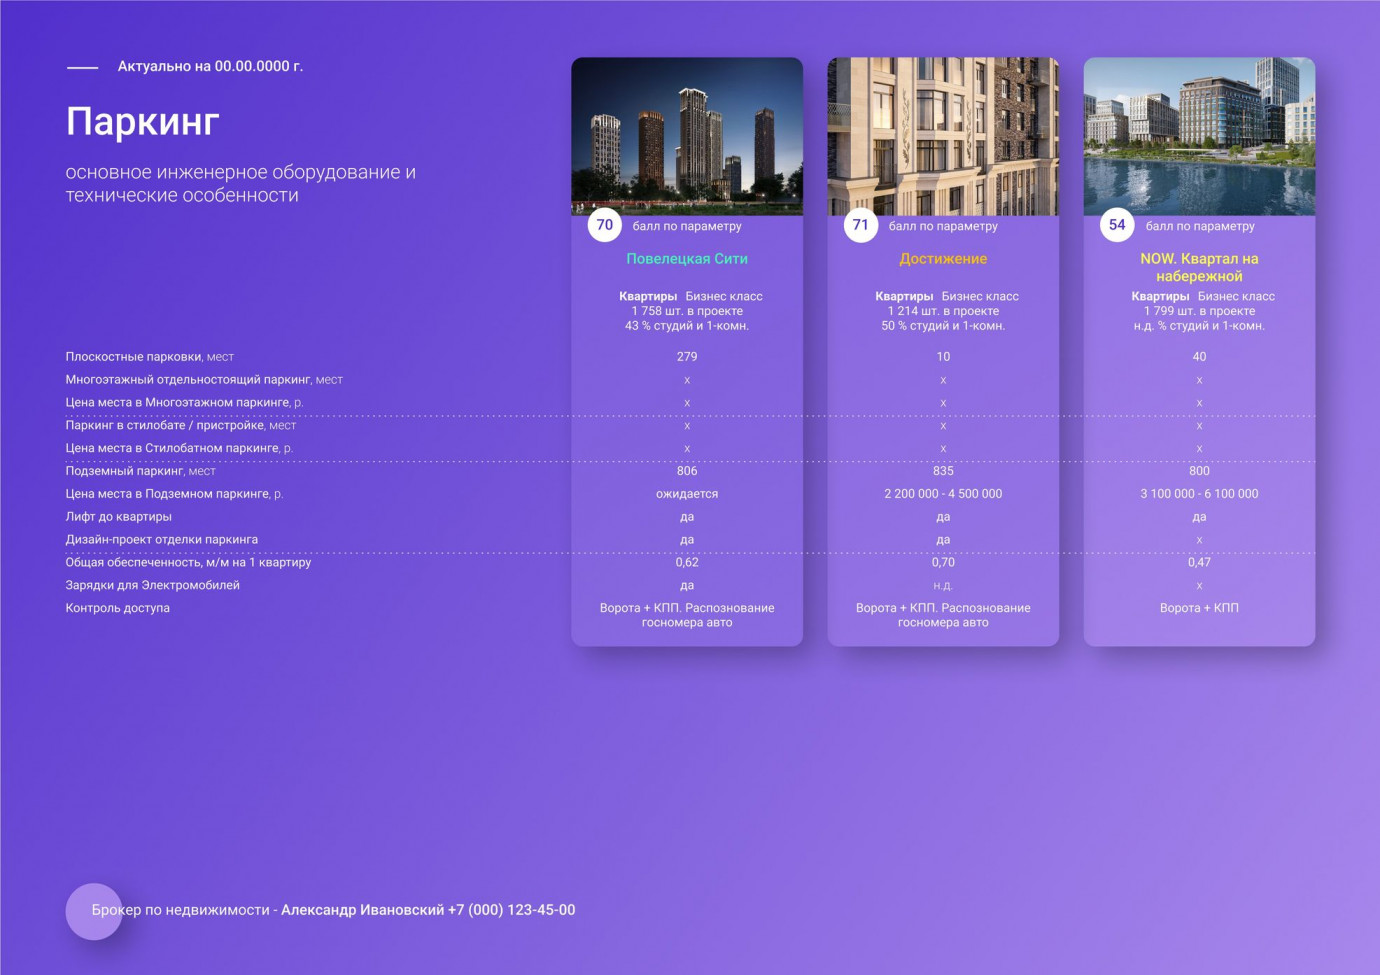Click 50 % студий и 1-комн. text
Viewport: 1380px width, 975px height.
943,326
